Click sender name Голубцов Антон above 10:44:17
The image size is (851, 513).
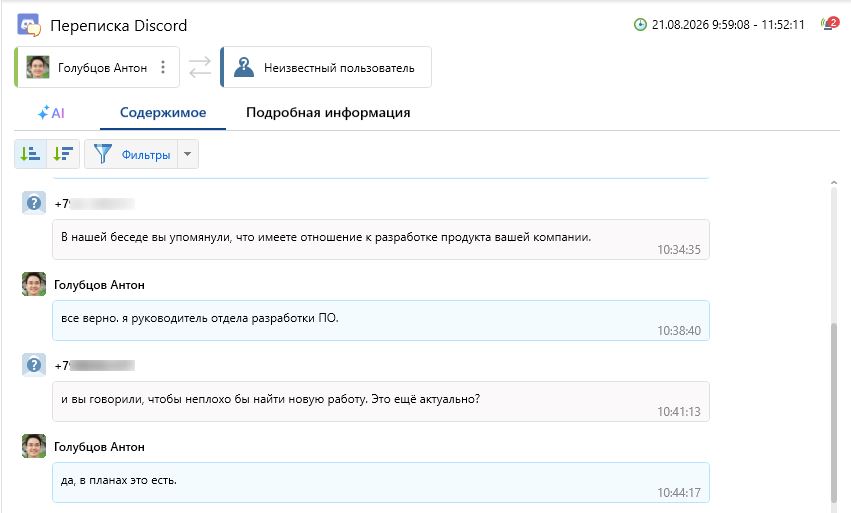pos(99,447)
